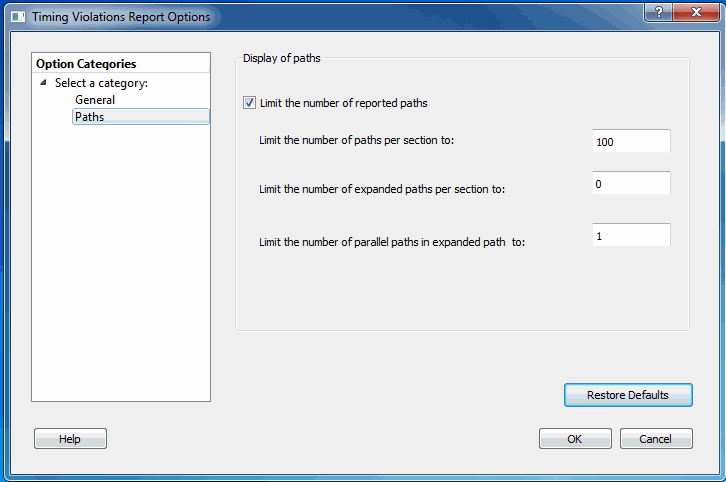Confirm the options with OK
726x482 pixels.
(x=575, y=439)
